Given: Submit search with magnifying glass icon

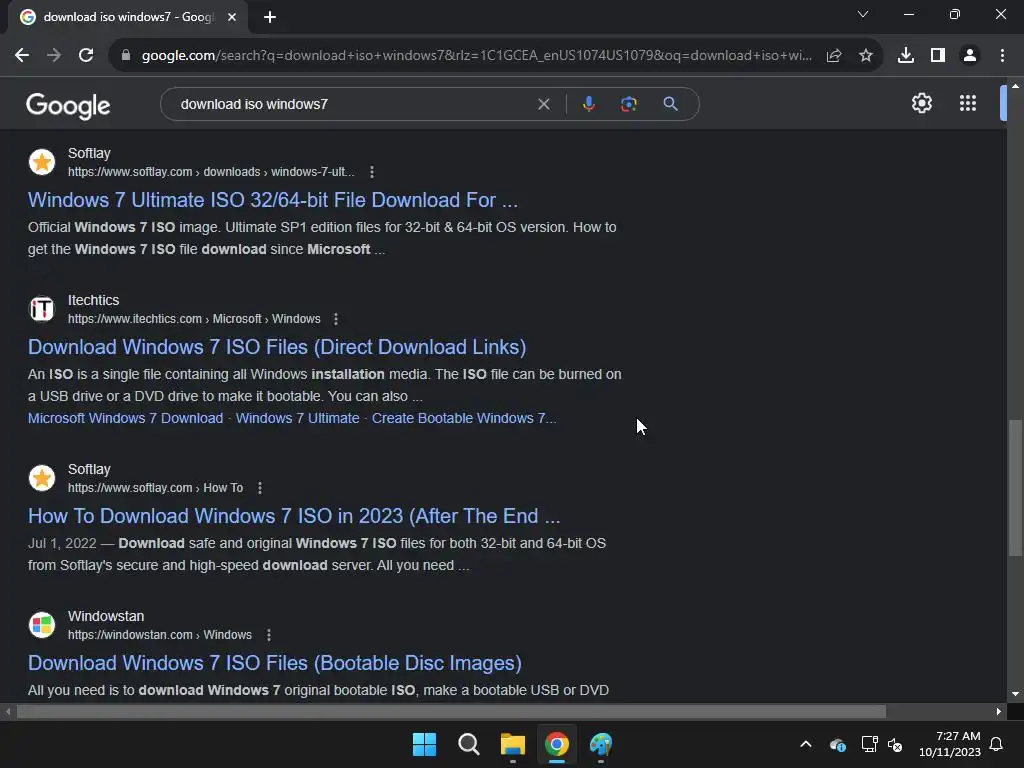Looking at the screenshot, I should 670,104.
